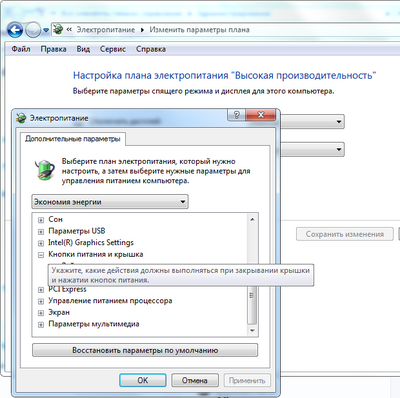Select Параметры мультимедиа item
Screen dimensions: 400x398
94,324
